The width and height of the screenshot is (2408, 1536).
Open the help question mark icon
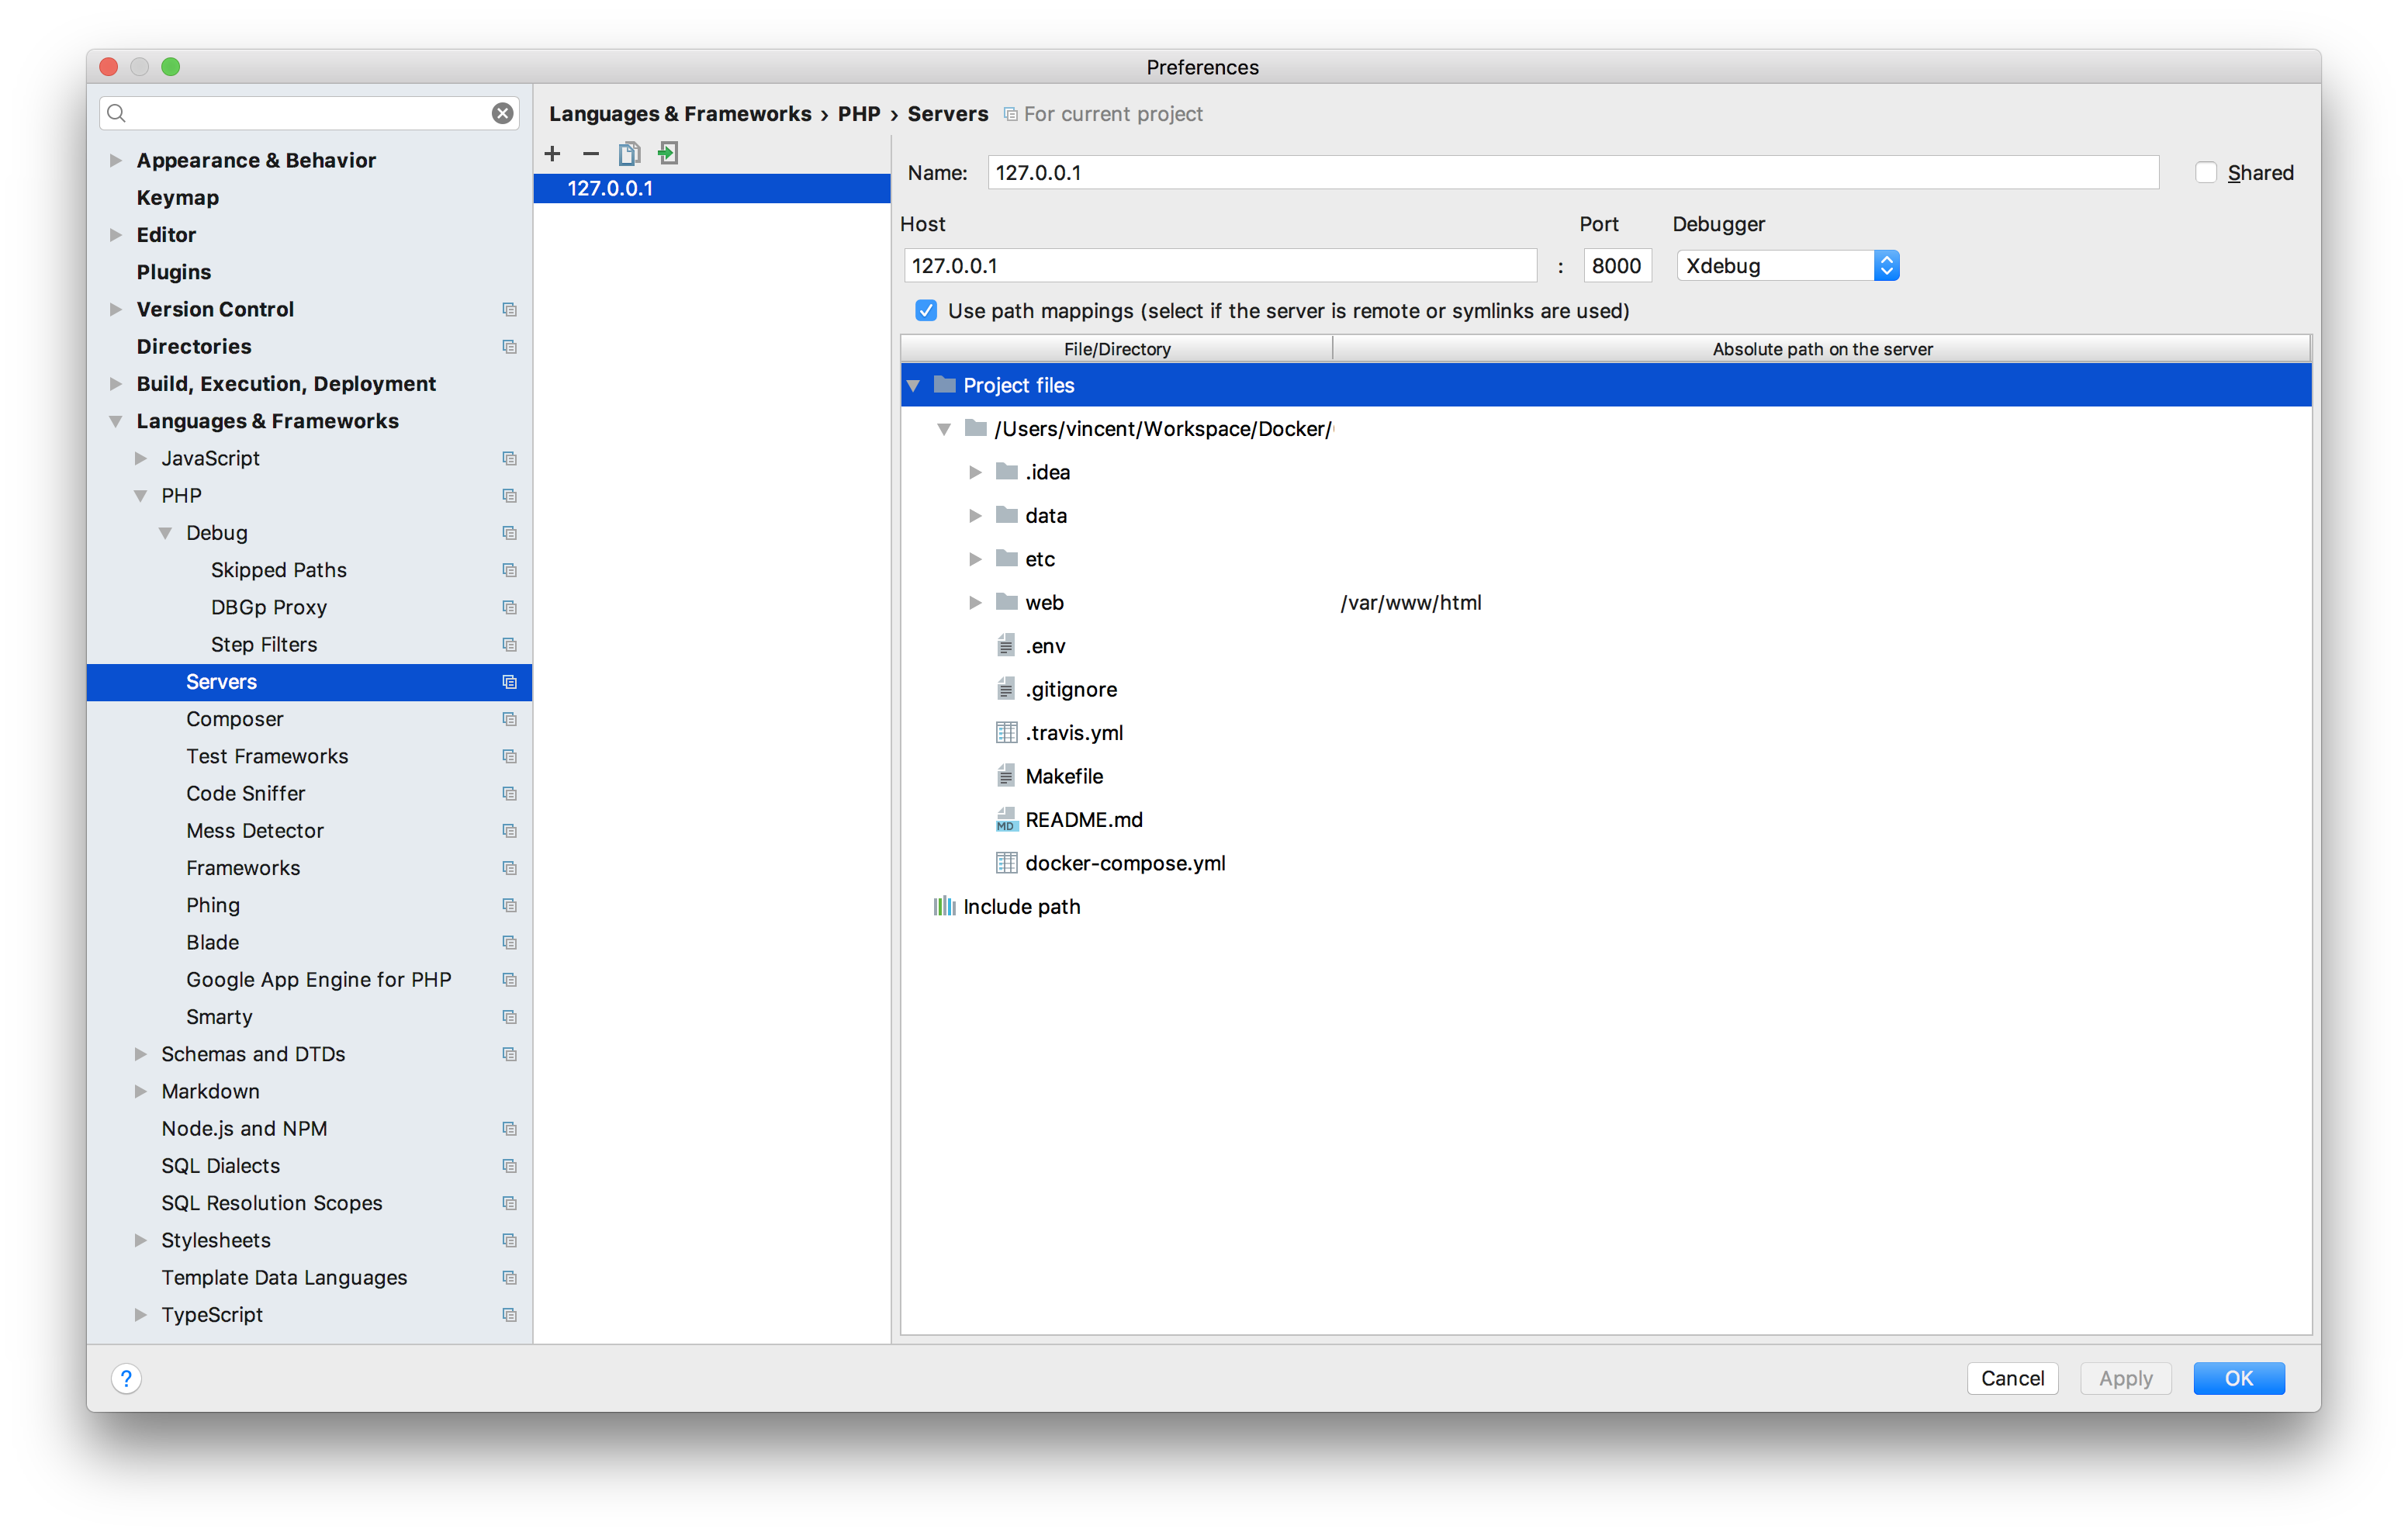(126, 1378)
